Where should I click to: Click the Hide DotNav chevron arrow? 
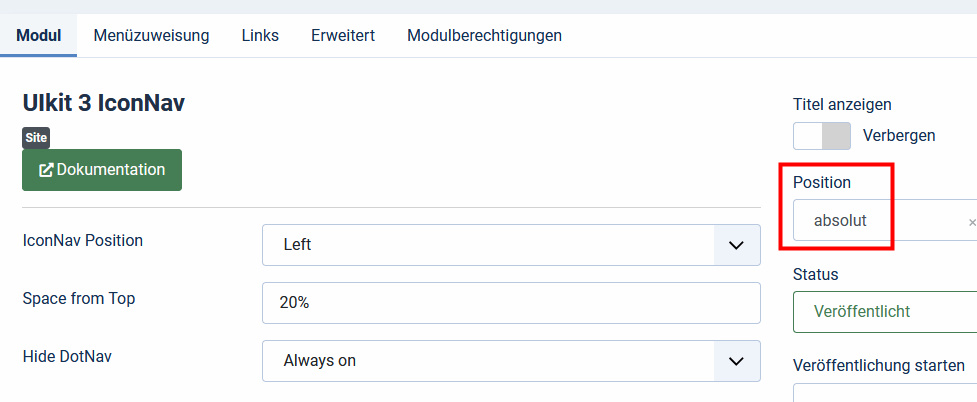736,361
